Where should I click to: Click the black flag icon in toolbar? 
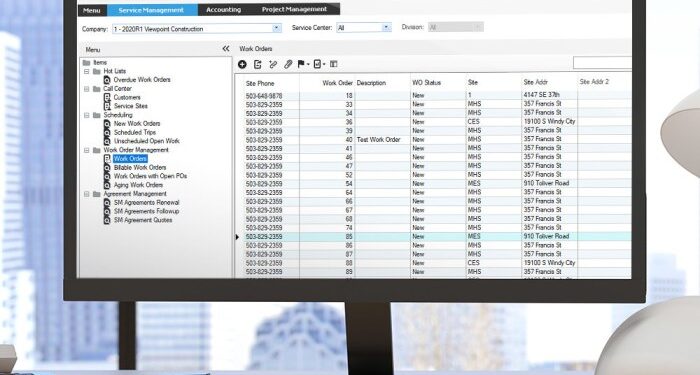point(301,64)
